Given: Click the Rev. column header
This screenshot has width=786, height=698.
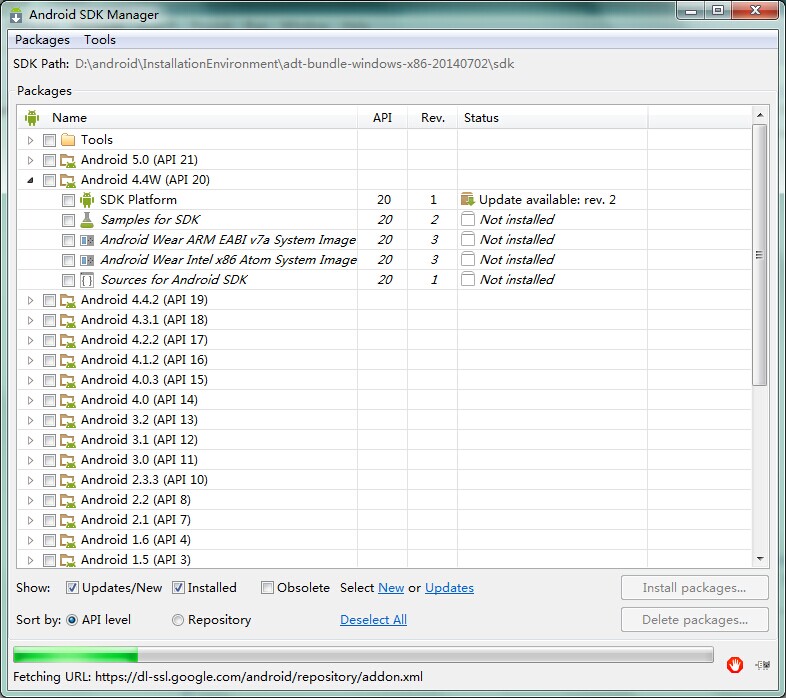Looking at the screenshot, I should (x=433, y=118).
